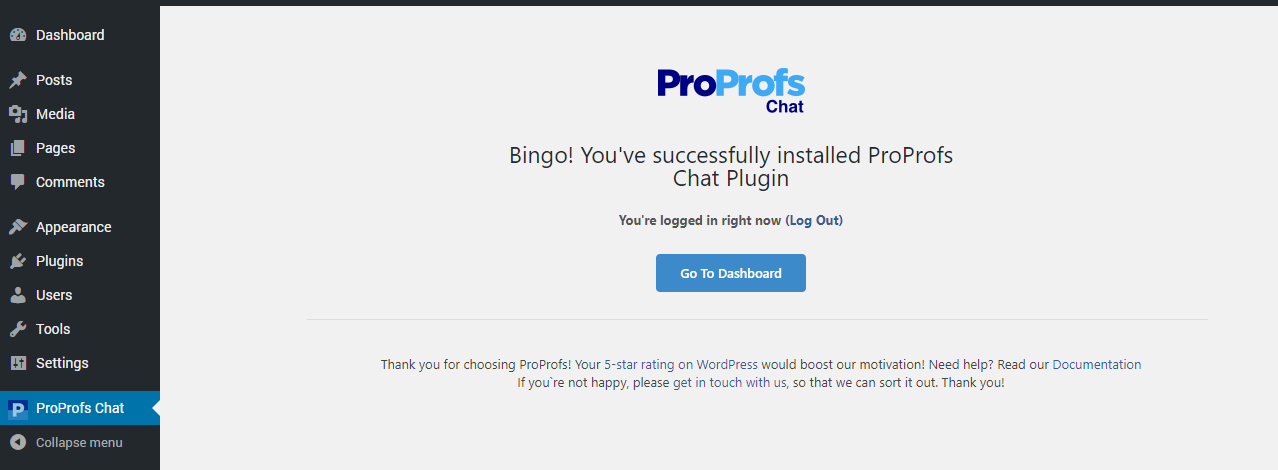Click the Tools wrench icon
The image size is (1278, 470).
tap(18, 329)
